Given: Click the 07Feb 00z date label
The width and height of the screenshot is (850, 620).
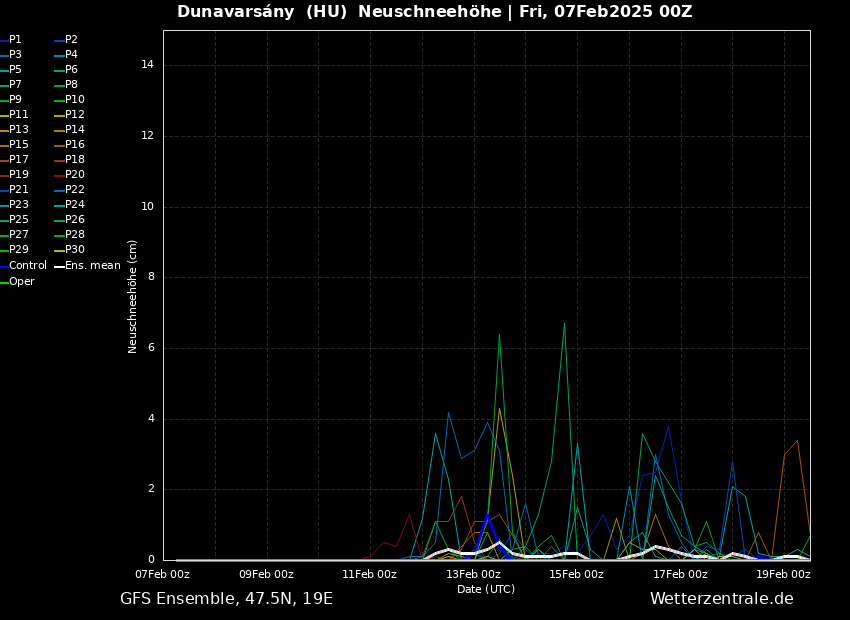Looking at the screenshot, I should [163, 575].
